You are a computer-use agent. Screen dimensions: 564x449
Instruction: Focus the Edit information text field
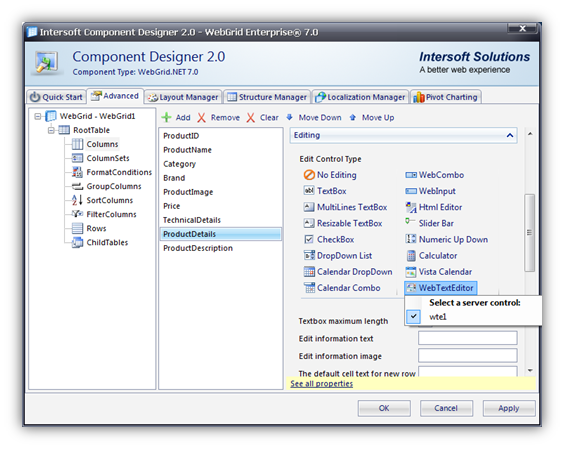pos(468,338)
